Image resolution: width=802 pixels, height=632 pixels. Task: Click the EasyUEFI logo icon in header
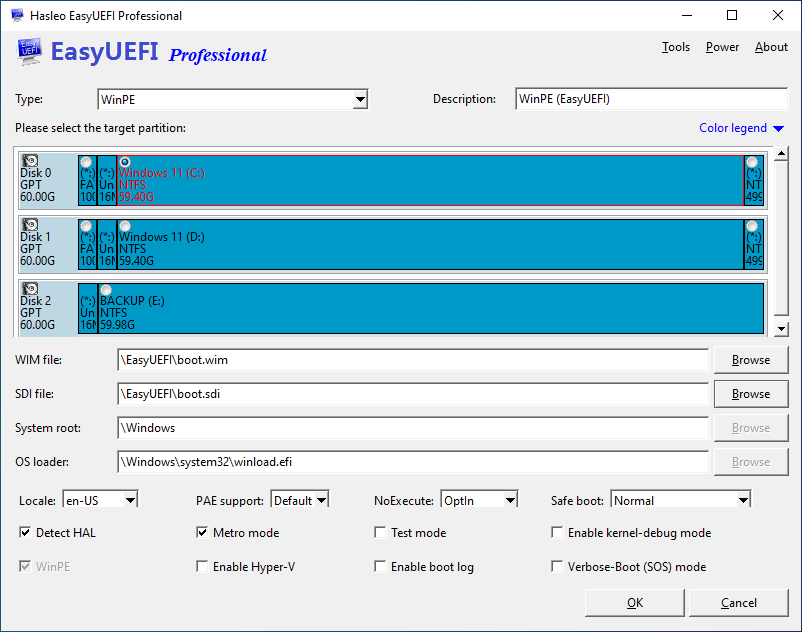coord(29,52)
